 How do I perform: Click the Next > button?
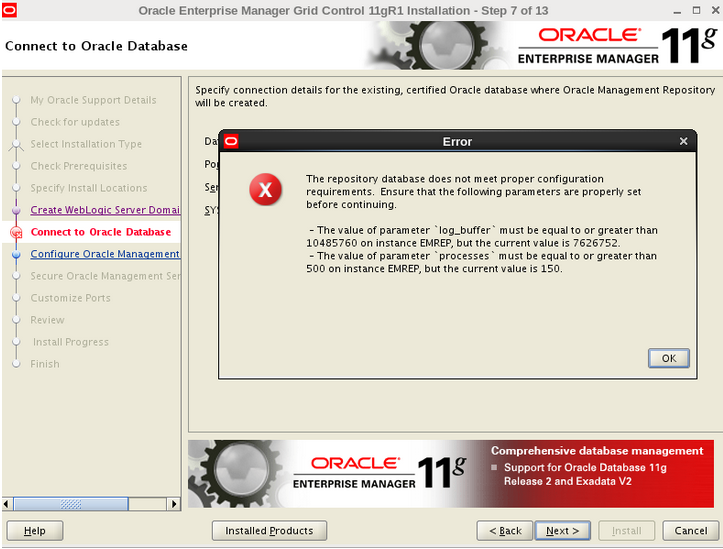563,531
